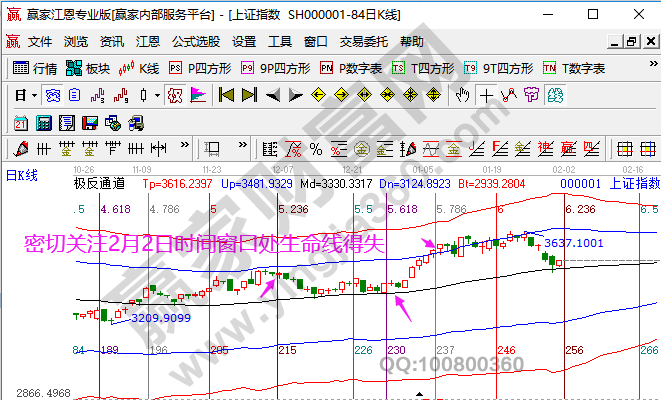Jump to the first bar arrow icon
The height and width of the screenshot is (400, 661).
click(226, 95)
